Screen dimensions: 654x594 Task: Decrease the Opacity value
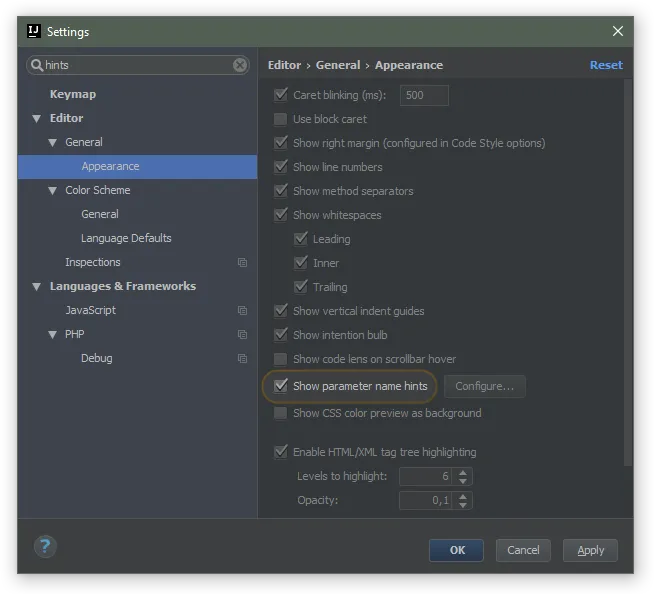463,504
